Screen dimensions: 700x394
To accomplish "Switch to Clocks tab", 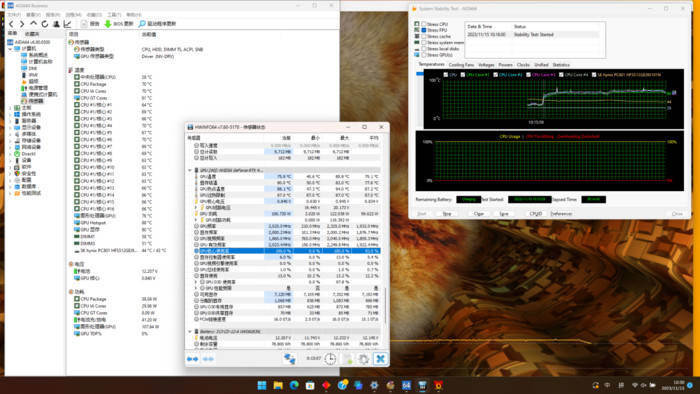I will click(523, 65).
